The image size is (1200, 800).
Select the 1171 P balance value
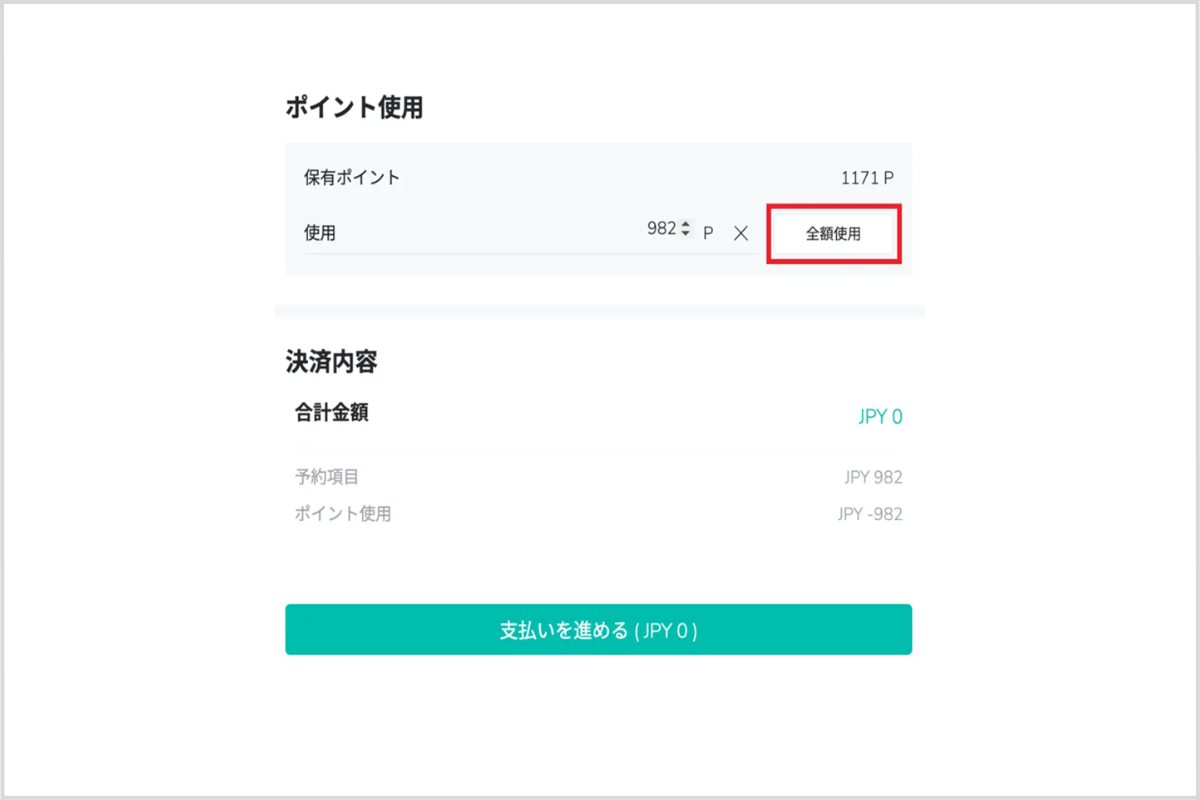[867, 178]
